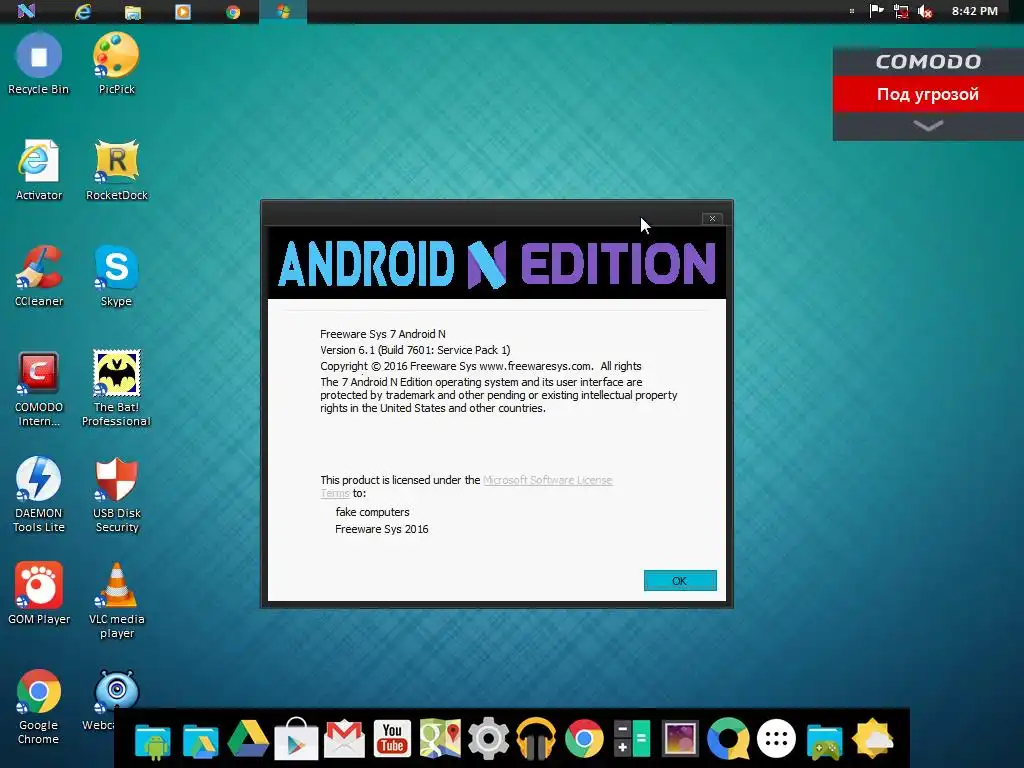The width and height of the screenshot is (1024, 768).
Task: Click COMODO widget red status banner
Action: pos(928,94)
